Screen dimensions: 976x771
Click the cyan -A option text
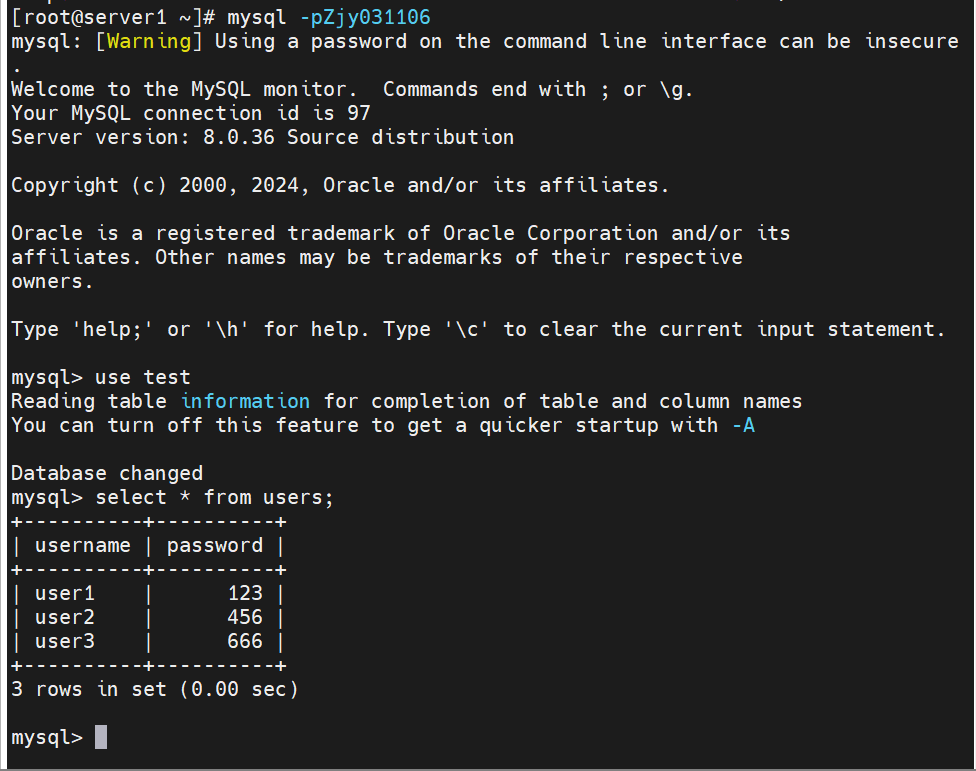pos(743,426)
